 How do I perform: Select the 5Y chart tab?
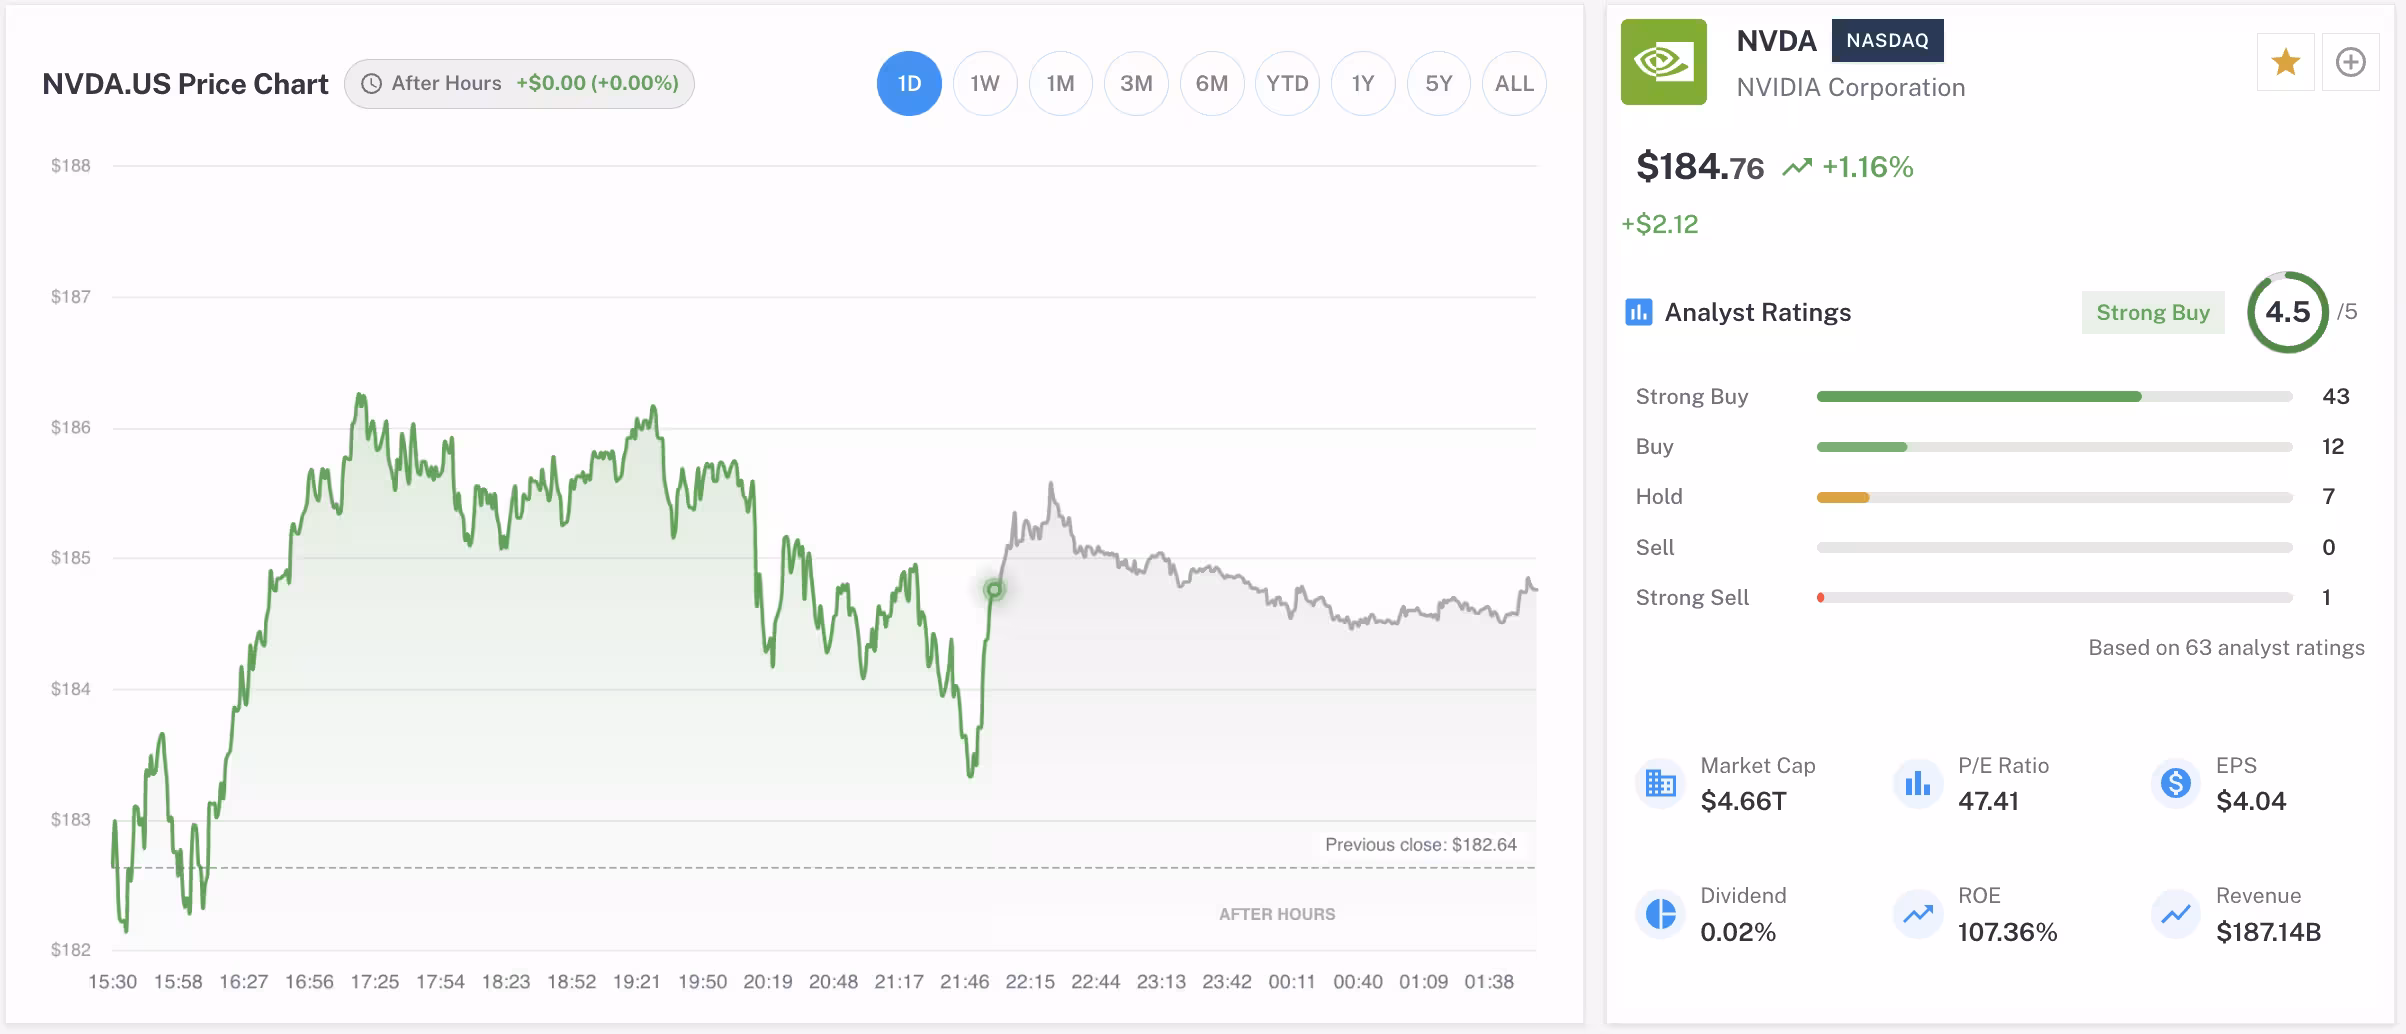(1438, 84)
